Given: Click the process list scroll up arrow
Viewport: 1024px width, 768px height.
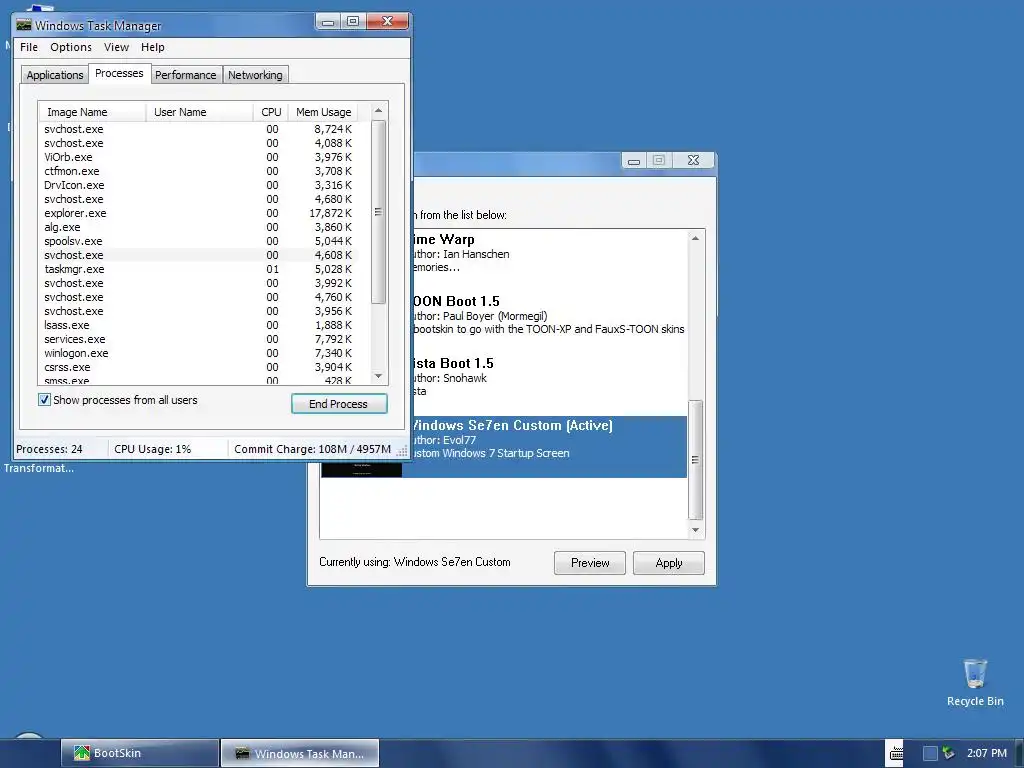Looking at the screenshot, I should [378, 110].
